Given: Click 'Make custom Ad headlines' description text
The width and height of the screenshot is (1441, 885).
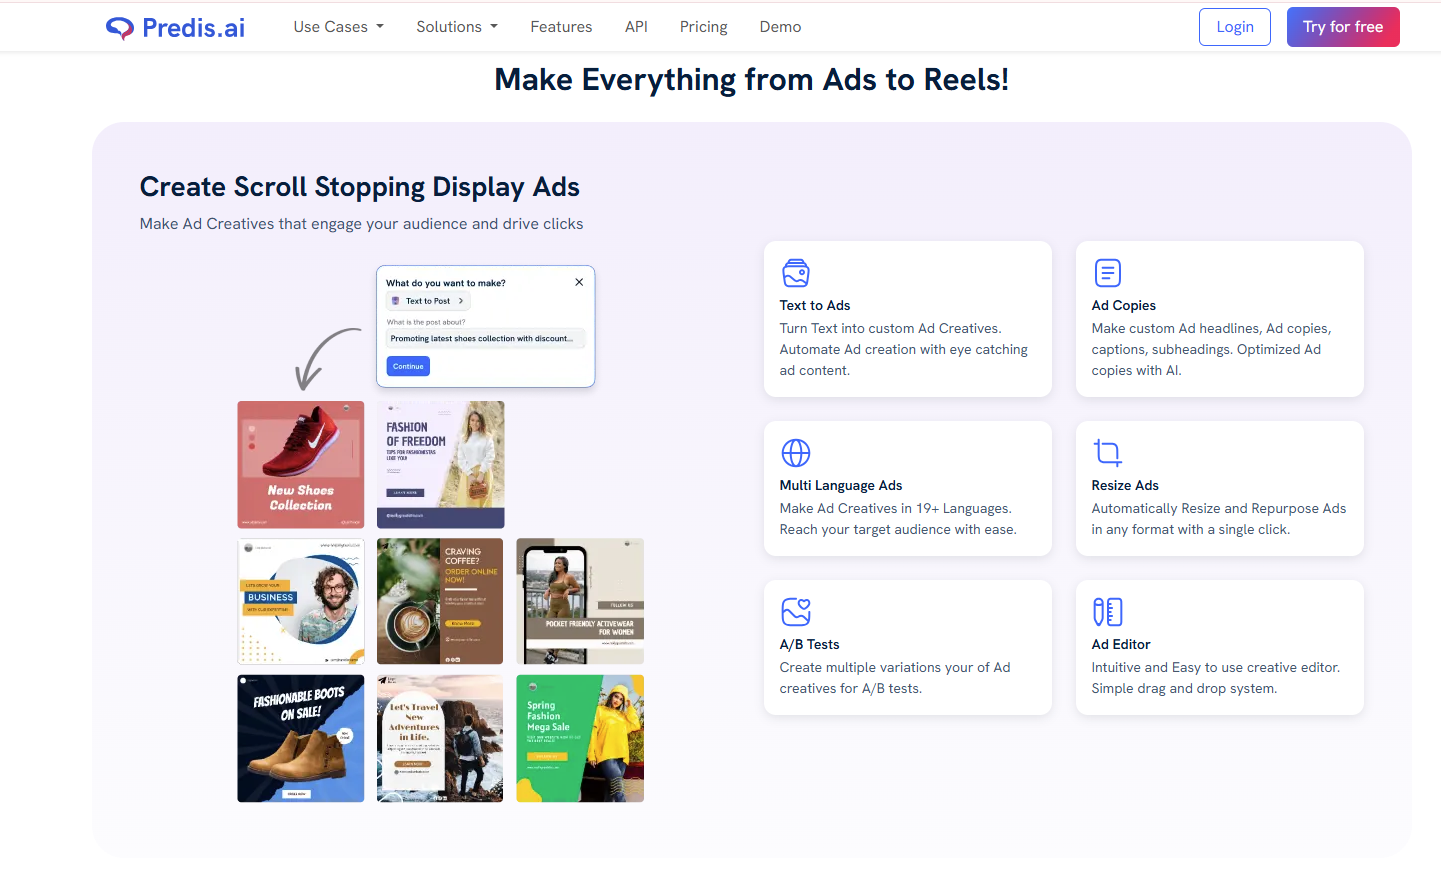Looking at the screenshot, I should [1211, 349].
